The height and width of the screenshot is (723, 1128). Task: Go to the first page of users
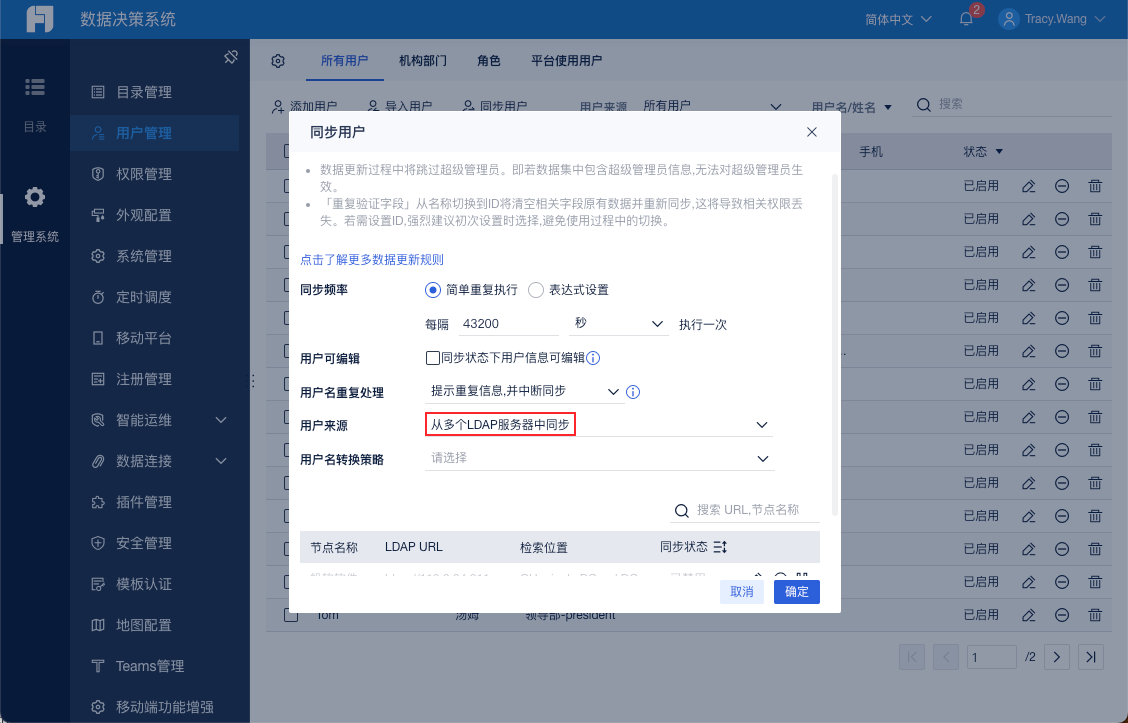(x=911, y=657)
